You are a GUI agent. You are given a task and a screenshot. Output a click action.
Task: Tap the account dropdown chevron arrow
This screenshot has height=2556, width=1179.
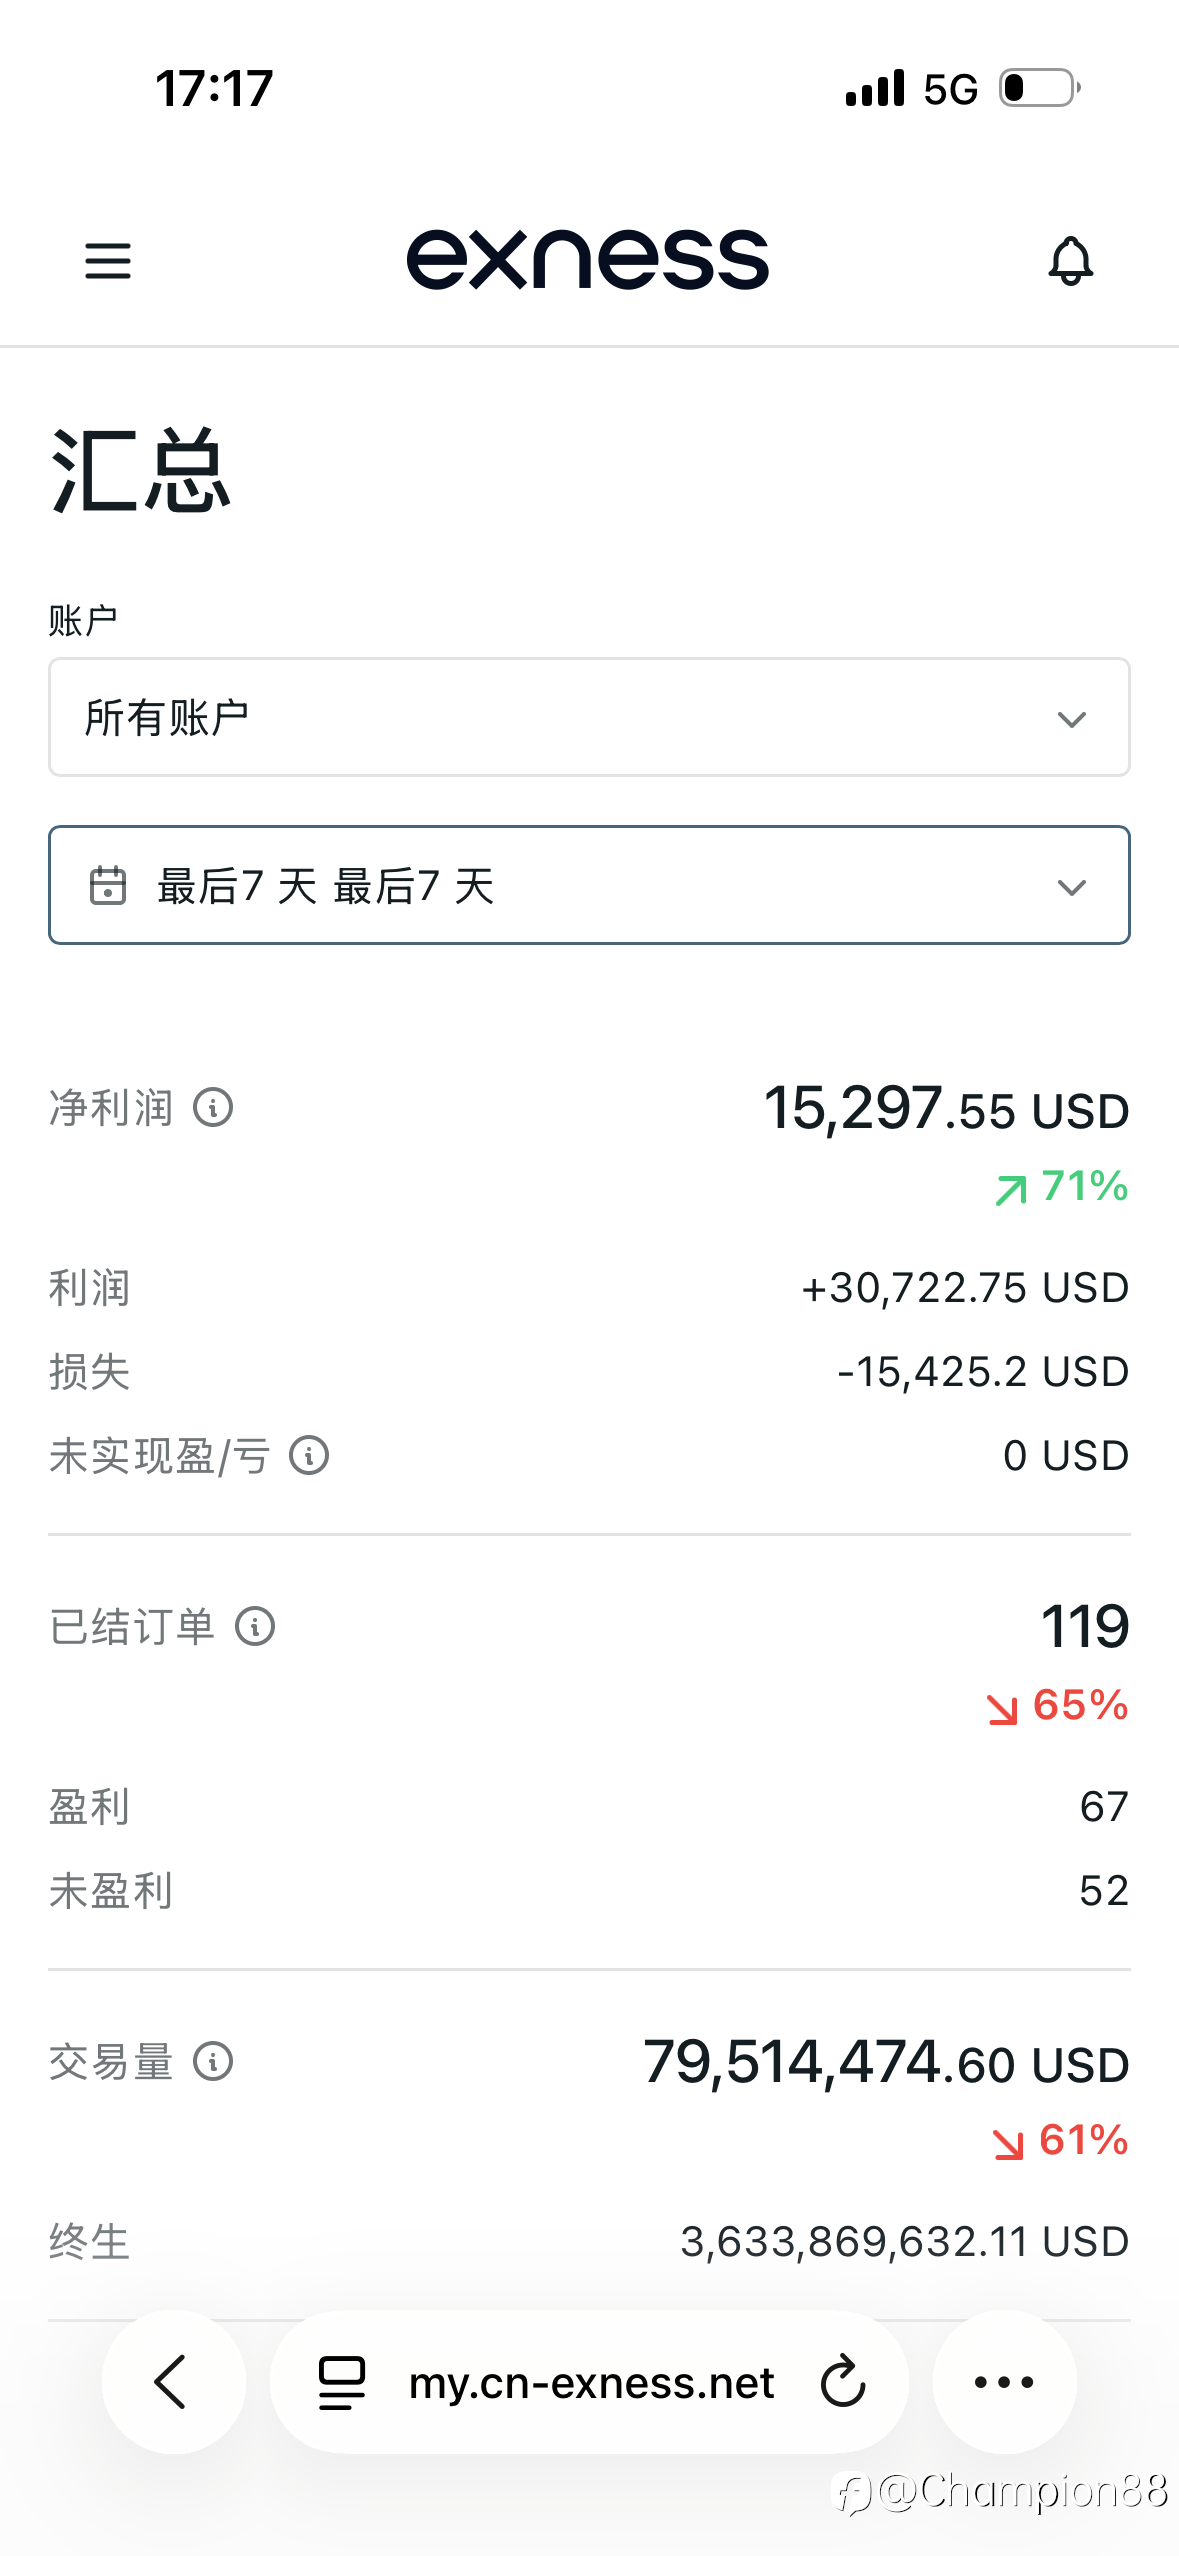point(1072,719)
